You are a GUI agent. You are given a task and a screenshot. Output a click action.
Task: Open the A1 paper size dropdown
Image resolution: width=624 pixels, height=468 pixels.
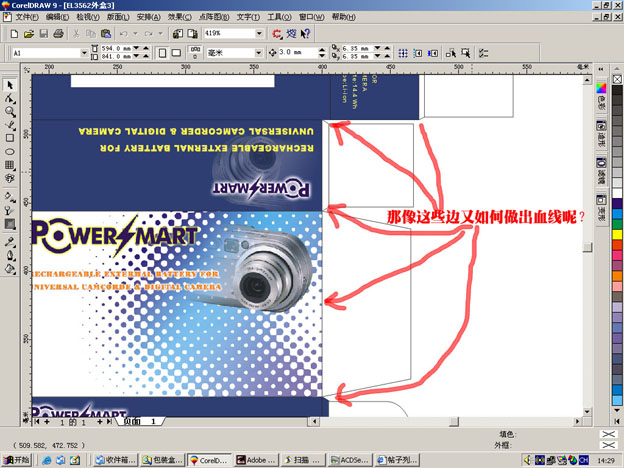[84, 53]
